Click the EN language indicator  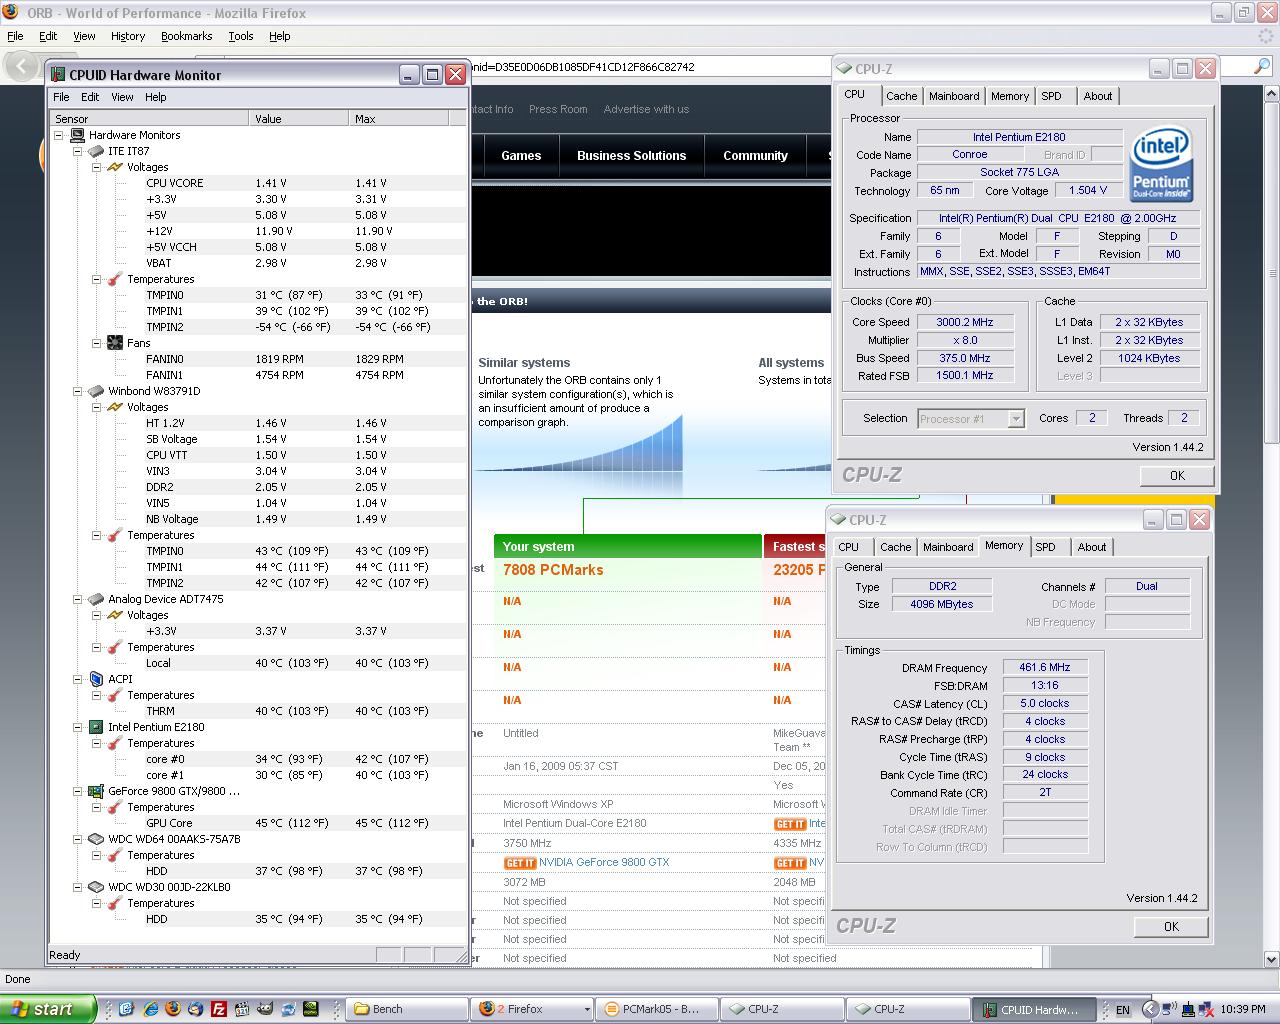[1123, 1010]
